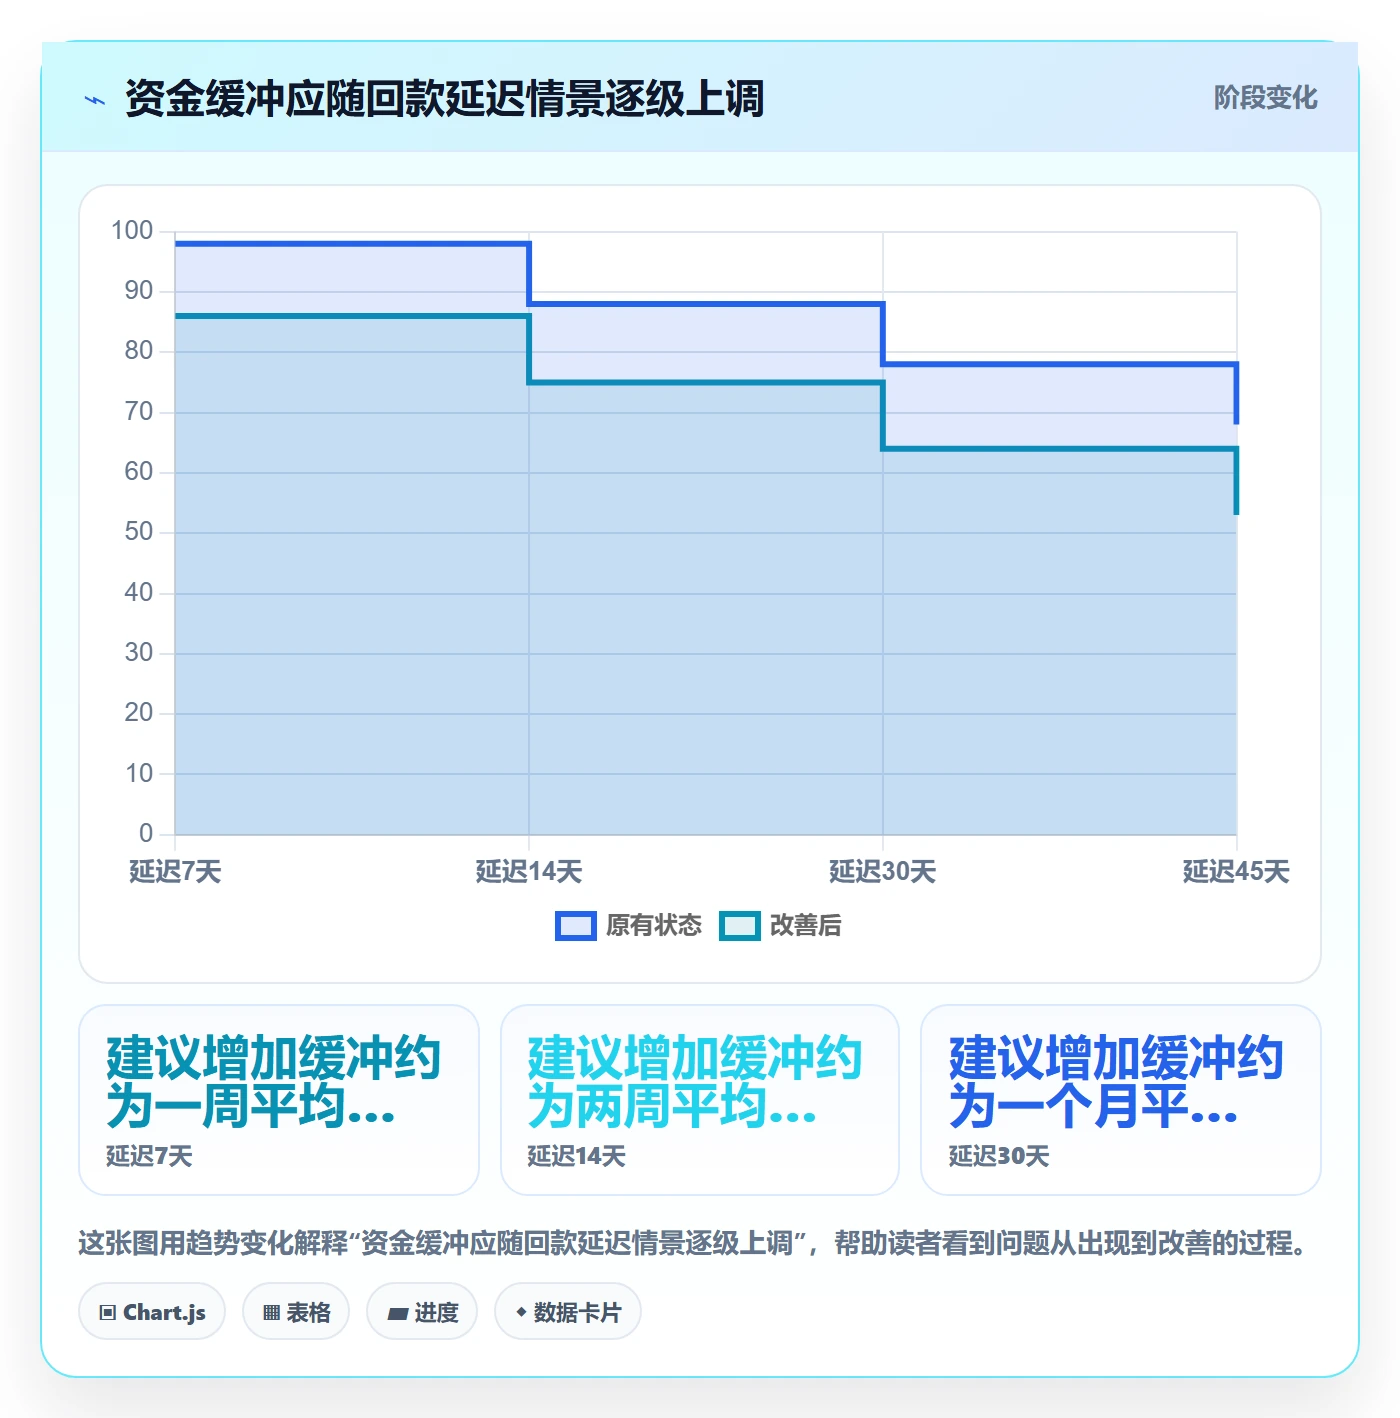1400x1418 pixels.
Task: Click the x-axis label 延迟45天
Action: point(1236,872)
